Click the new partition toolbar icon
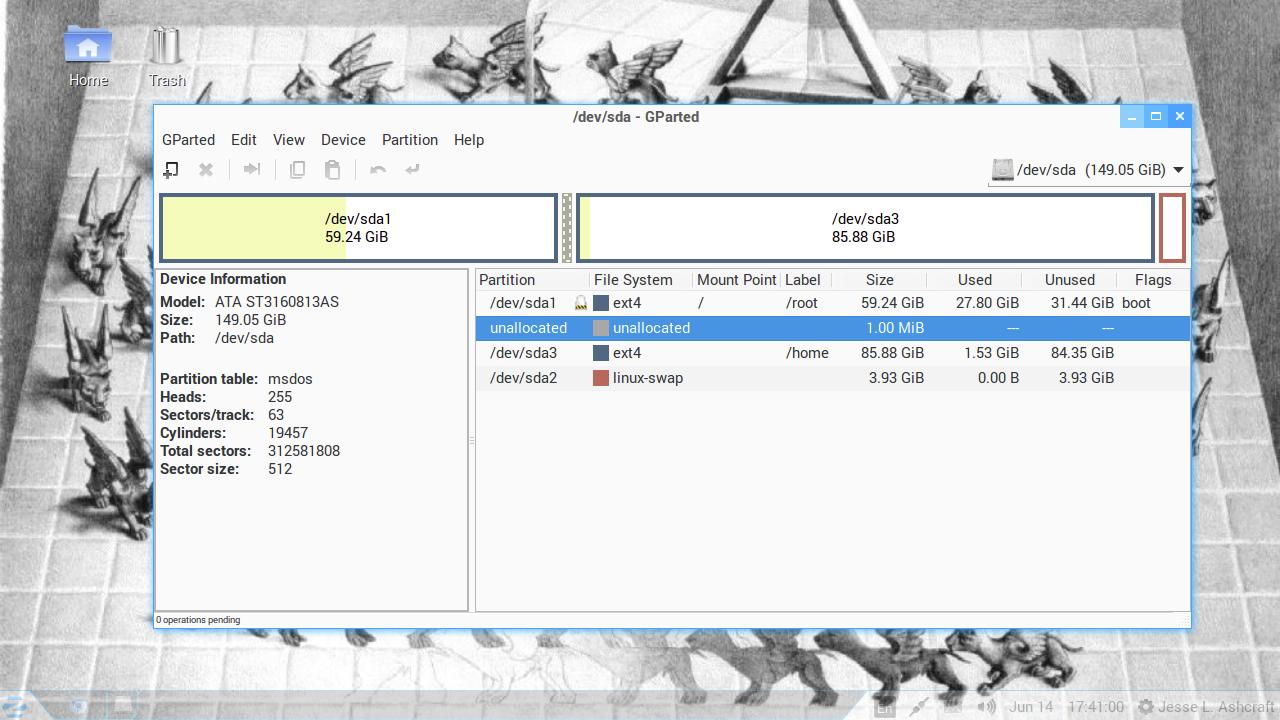This screenshot has width=1280, height=720. [x=171, y=170]
